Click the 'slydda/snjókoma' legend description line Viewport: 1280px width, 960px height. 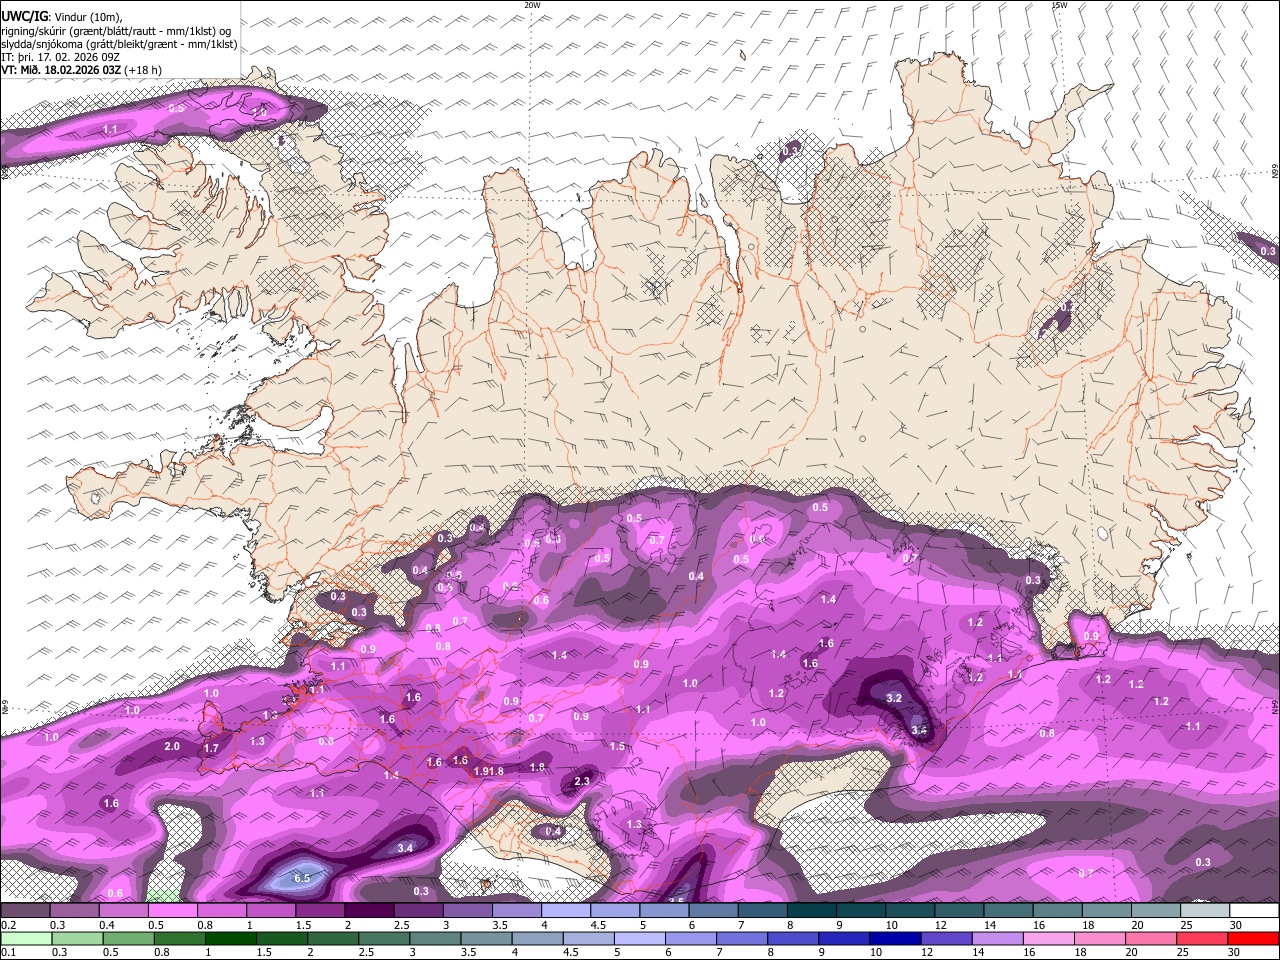(119, 44)
